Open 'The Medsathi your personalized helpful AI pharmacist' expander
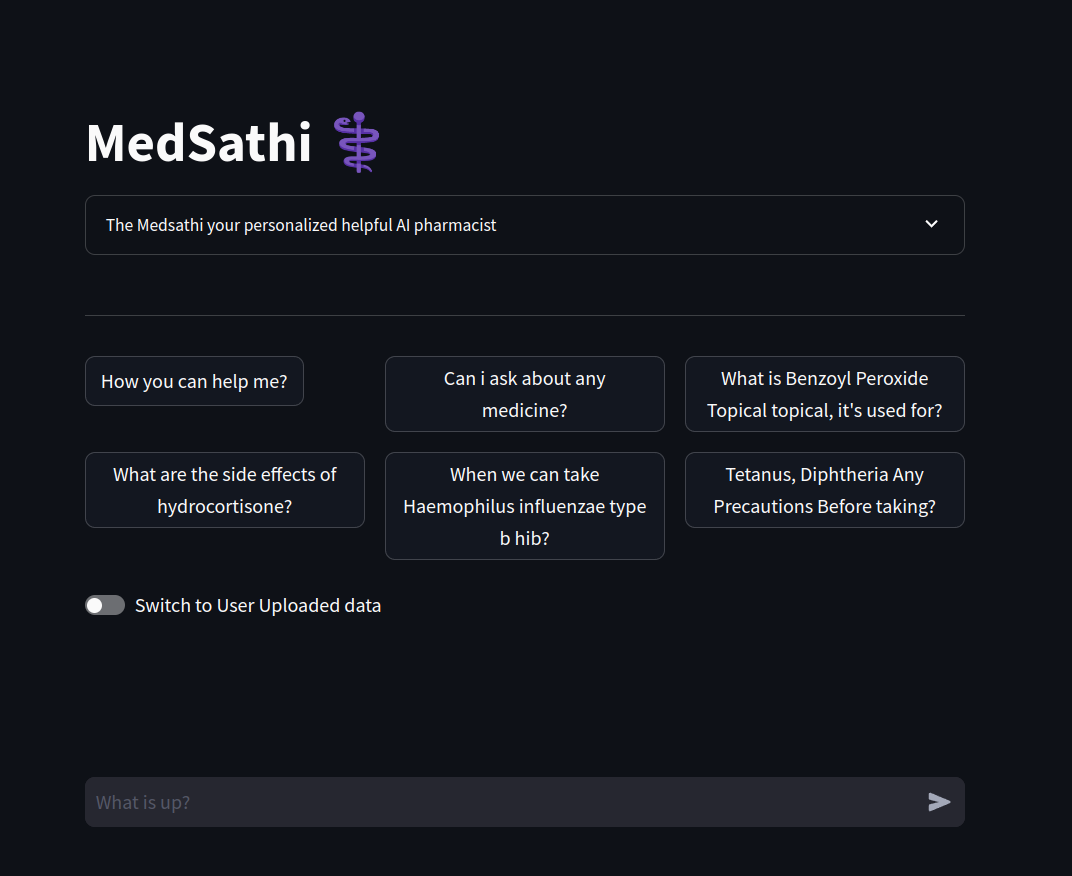Image resolution: width=1072 pixels, height=876 pixels. click(301, 225)
